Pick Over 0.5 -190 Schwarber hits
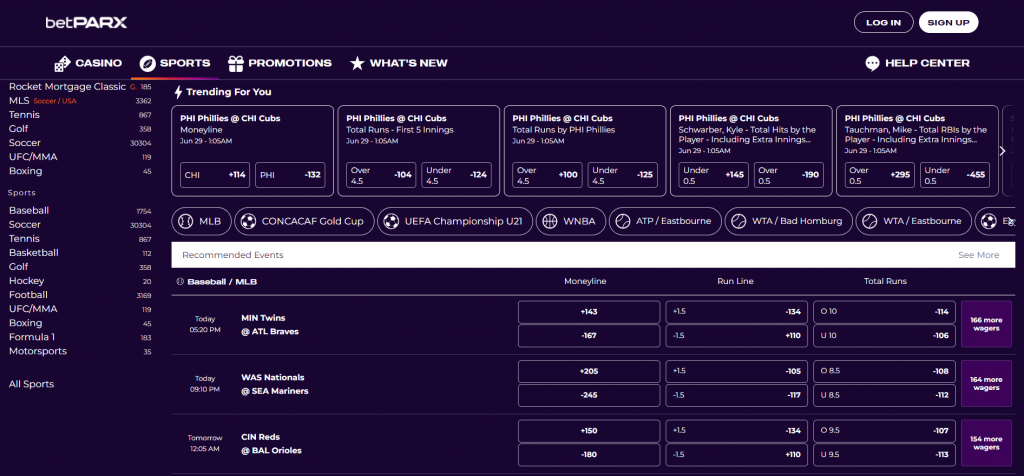The width and height of the screenshot is (1024, 476). (x=789, y=175)
